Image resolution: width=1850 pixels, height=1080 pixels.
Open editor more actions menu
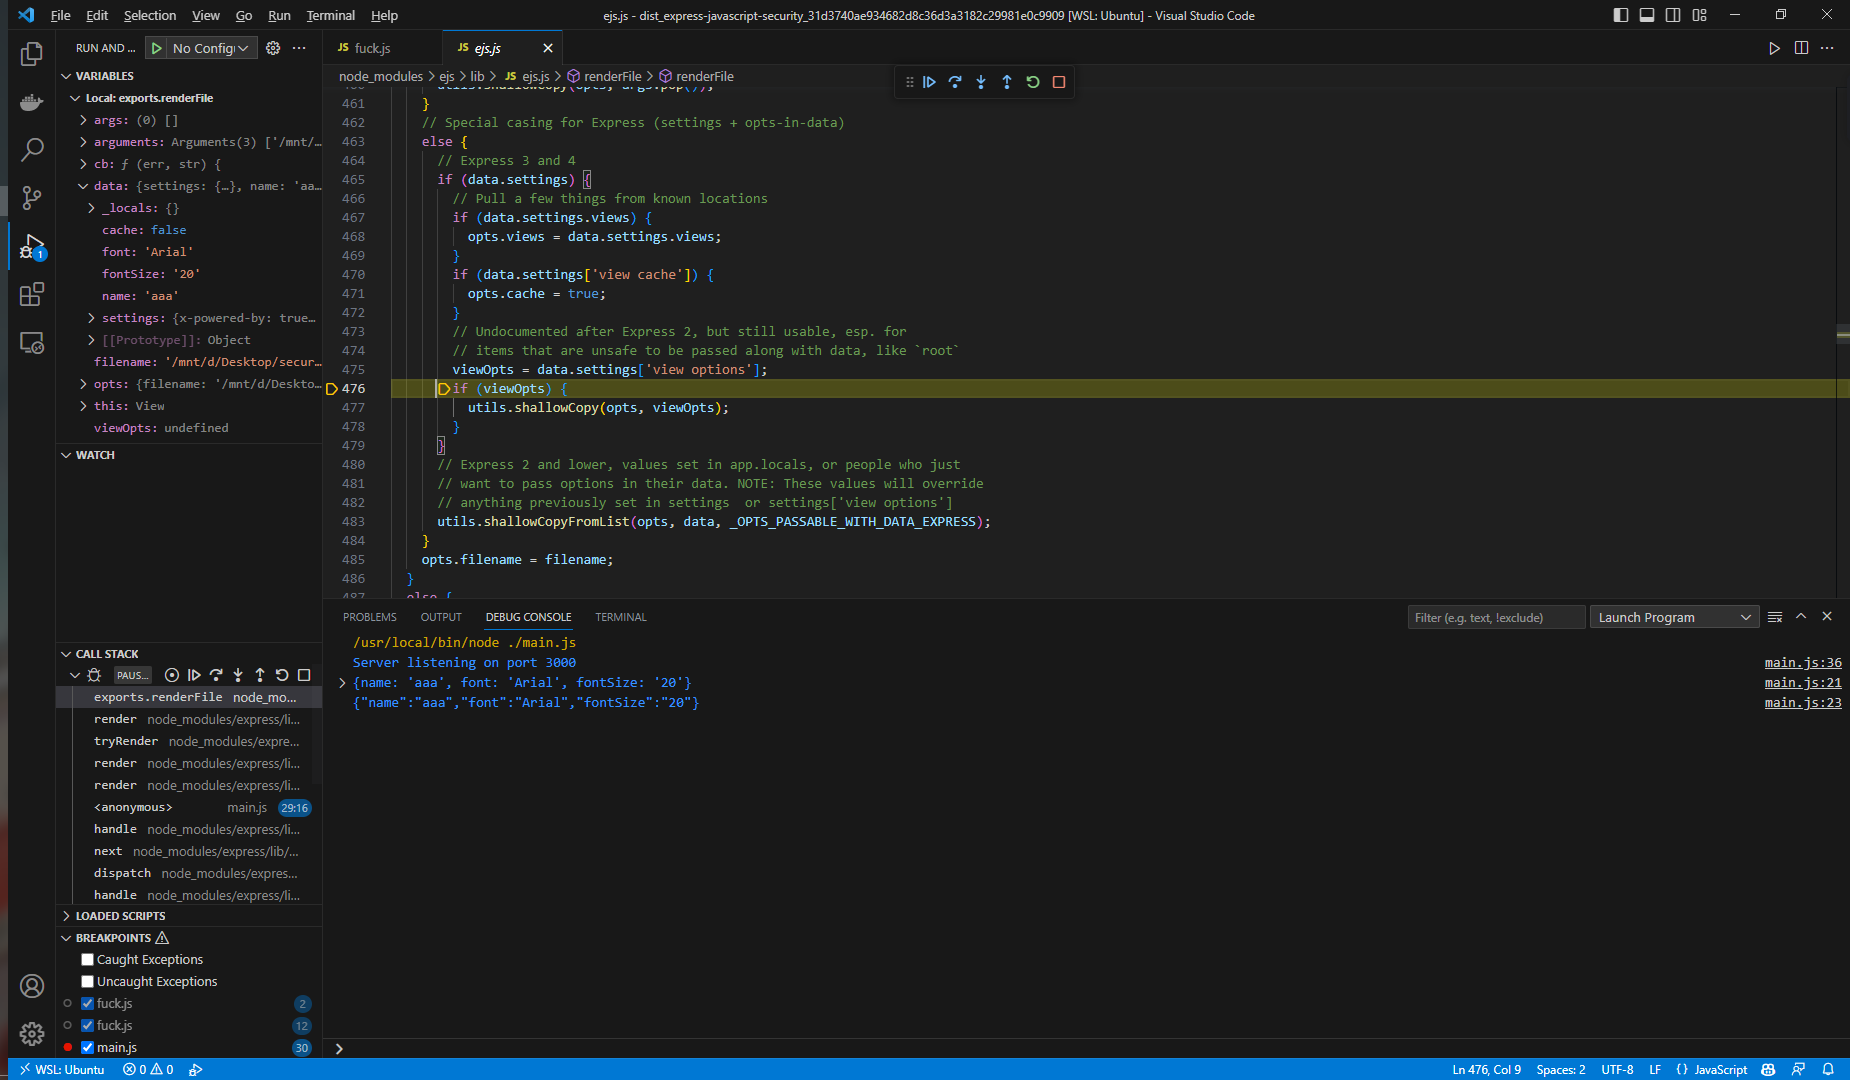click(x=1827, y=48)
